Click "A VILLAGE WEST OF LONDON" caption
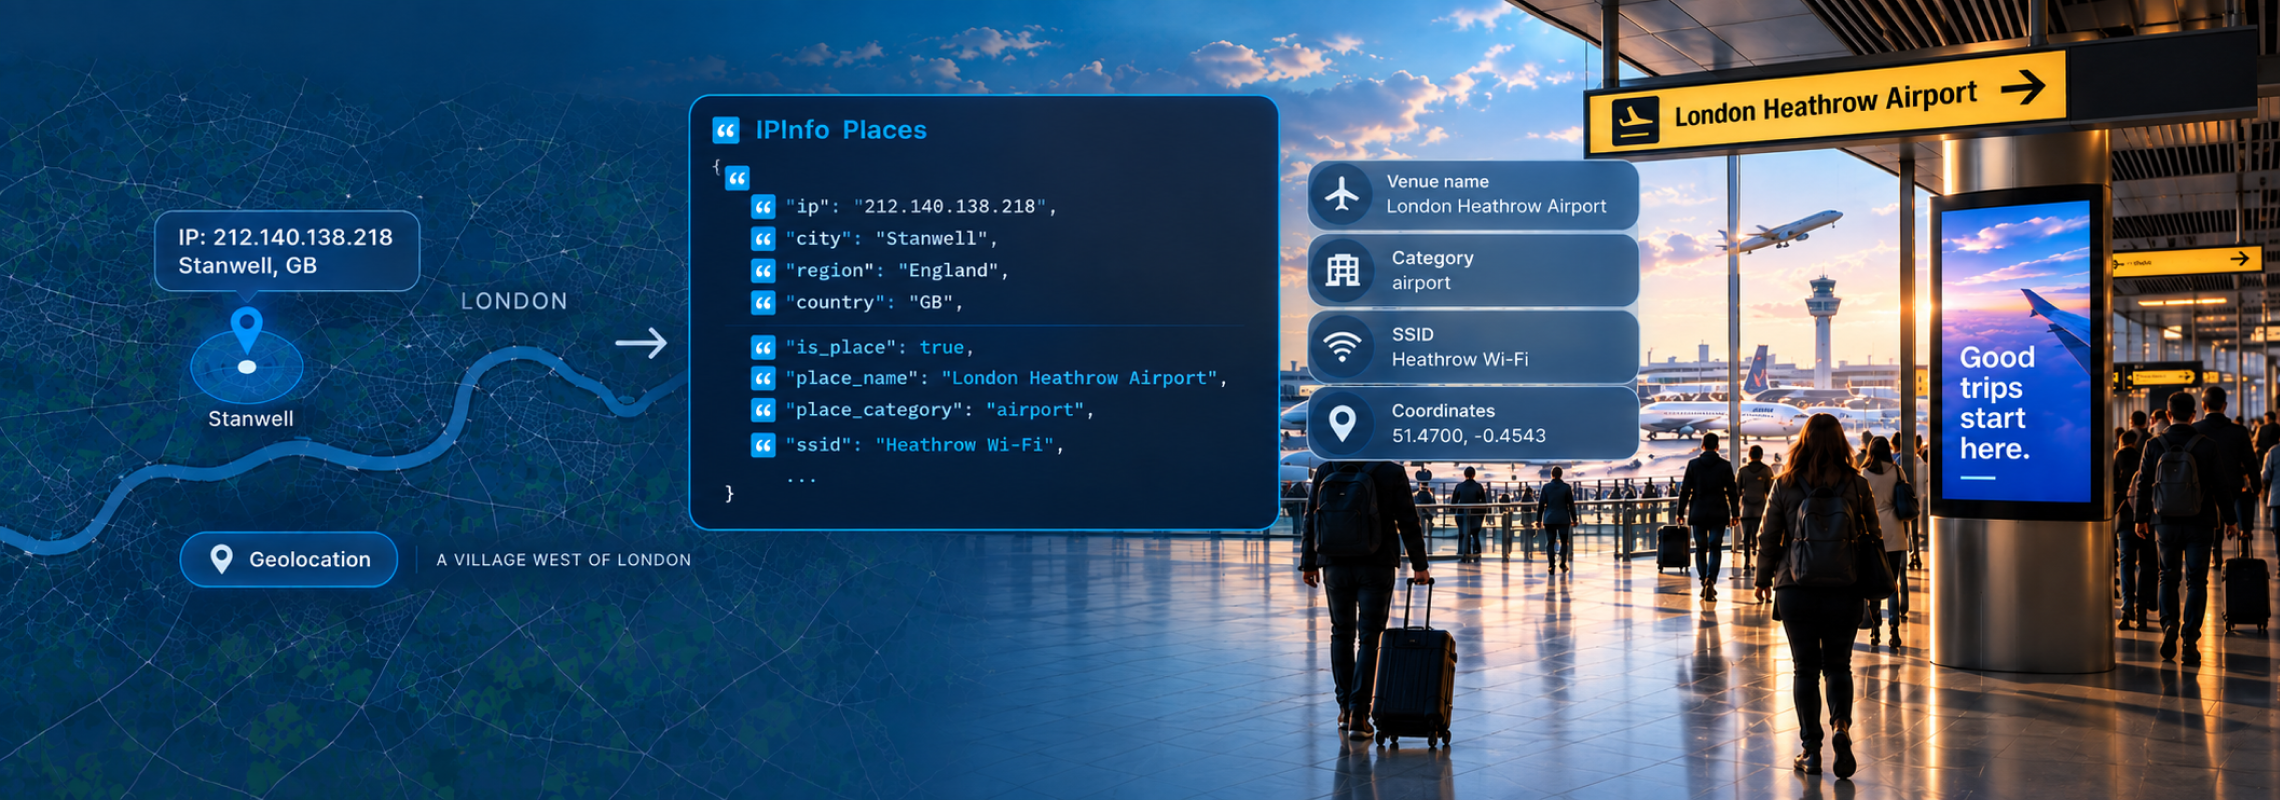 click(x=564, y=560)
